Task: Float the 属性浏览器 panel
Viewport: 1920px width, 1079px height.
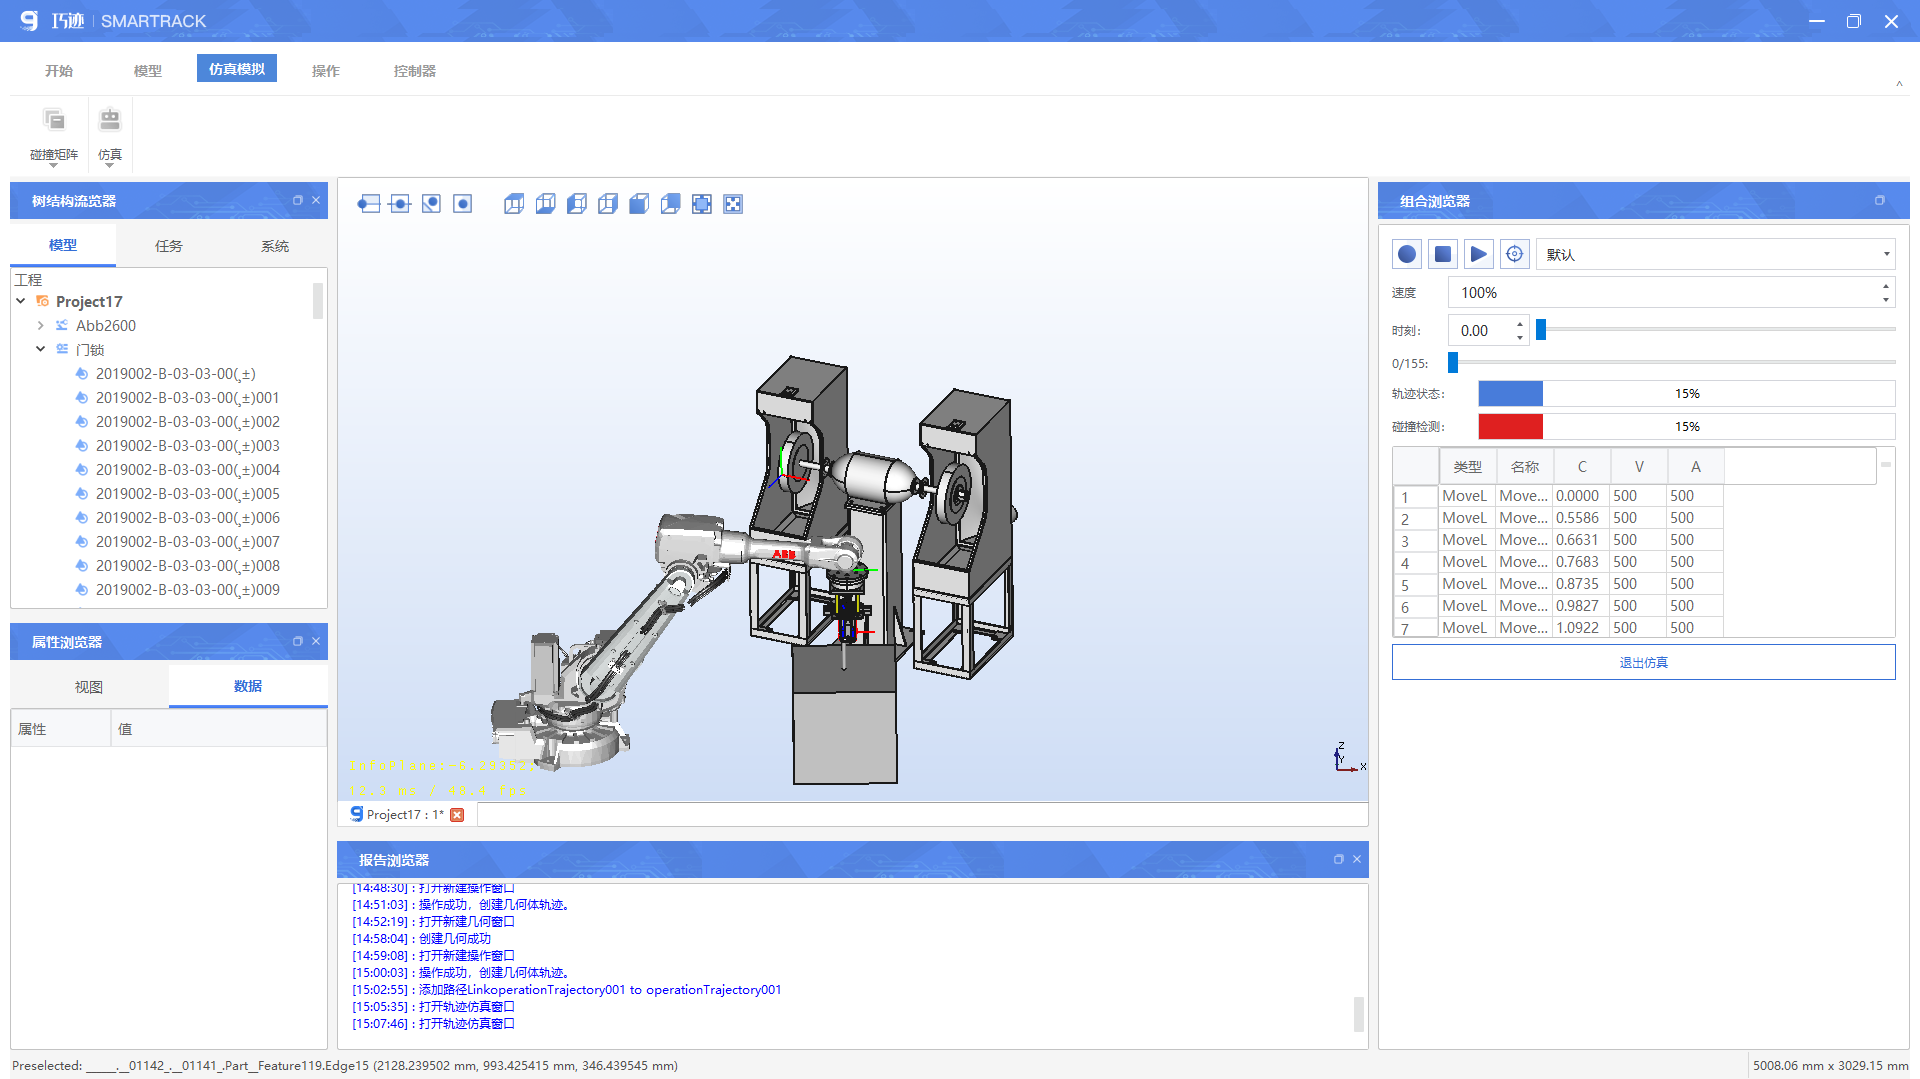Action: click(298, 641)
